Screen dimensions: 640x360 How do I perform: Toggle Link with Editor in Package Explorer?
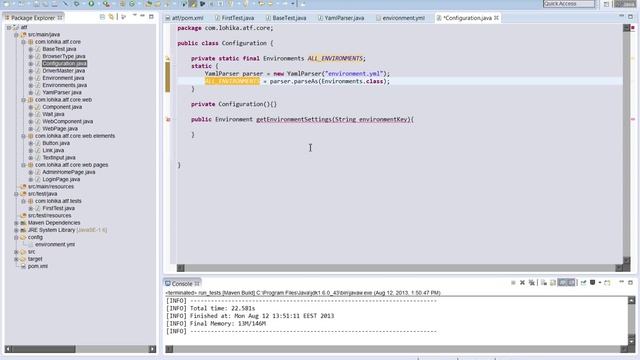point(111,17)
